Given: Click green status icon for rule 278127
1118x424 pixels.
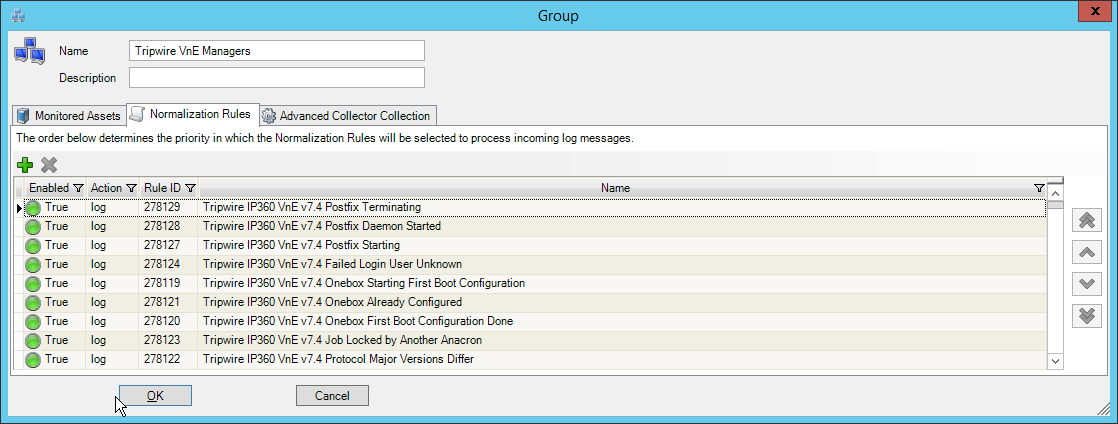Looking at the screenshot, I should click(x=34, y=245).
